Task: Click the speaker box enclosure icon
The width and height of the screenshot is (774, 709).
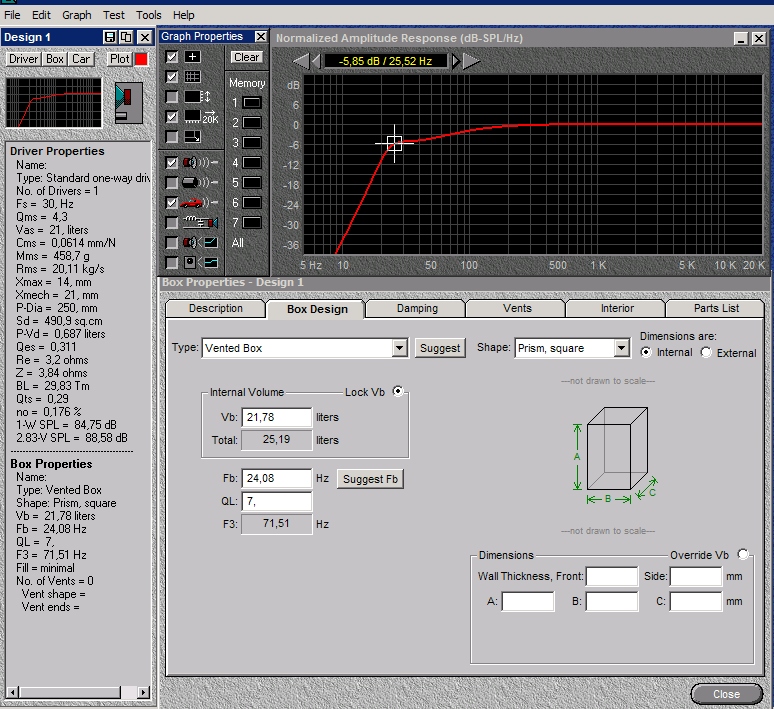Action: tap(127, 101)
